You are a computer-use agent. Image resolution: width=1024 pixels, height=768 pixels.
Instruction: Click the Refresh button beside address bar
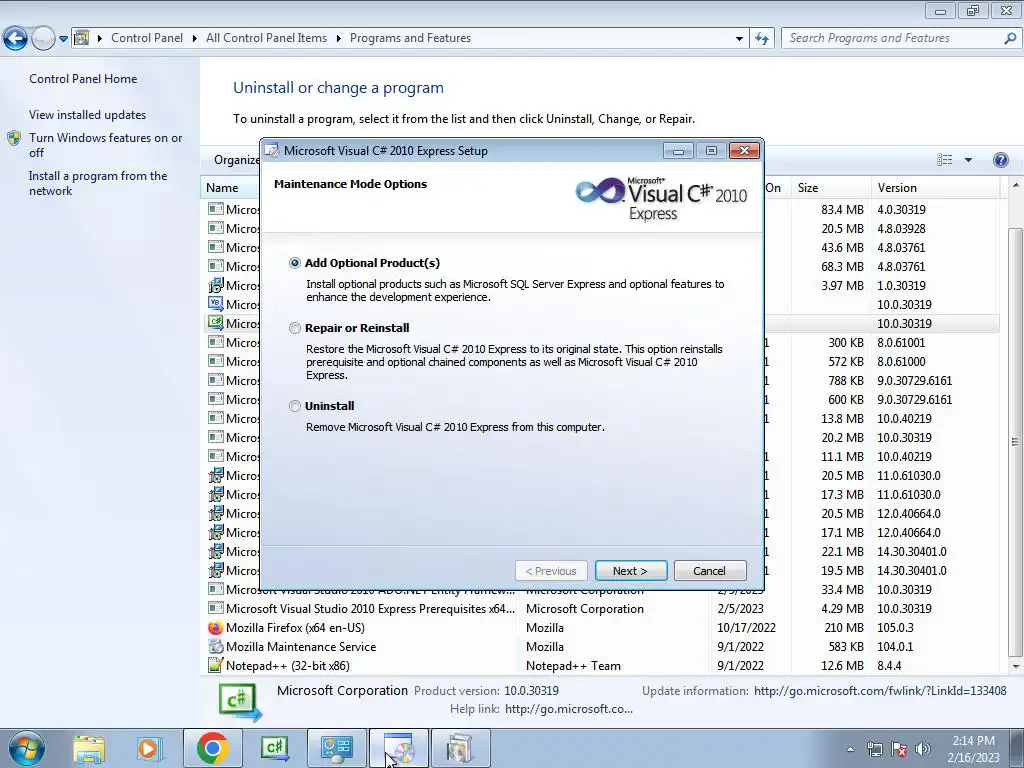point(761,39)
